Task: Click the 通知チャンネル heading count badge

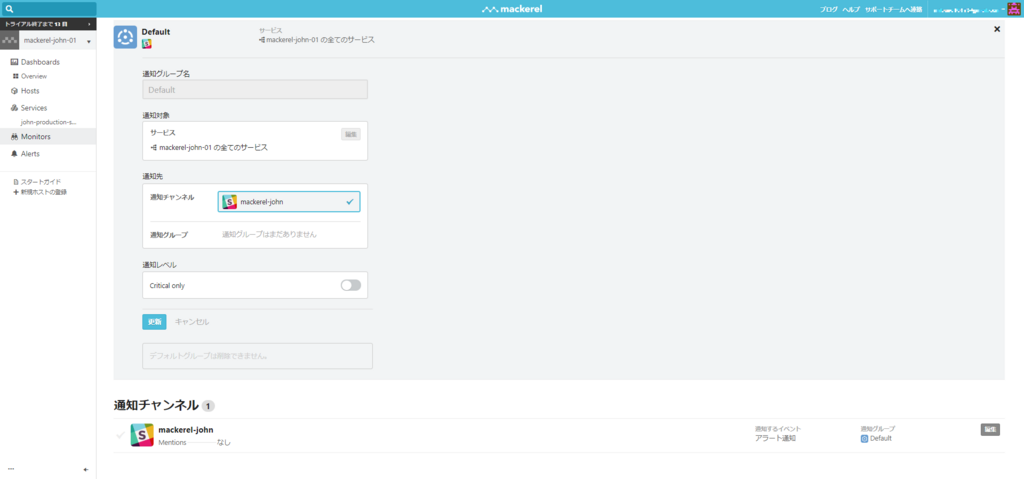Action: click(208, 406)
